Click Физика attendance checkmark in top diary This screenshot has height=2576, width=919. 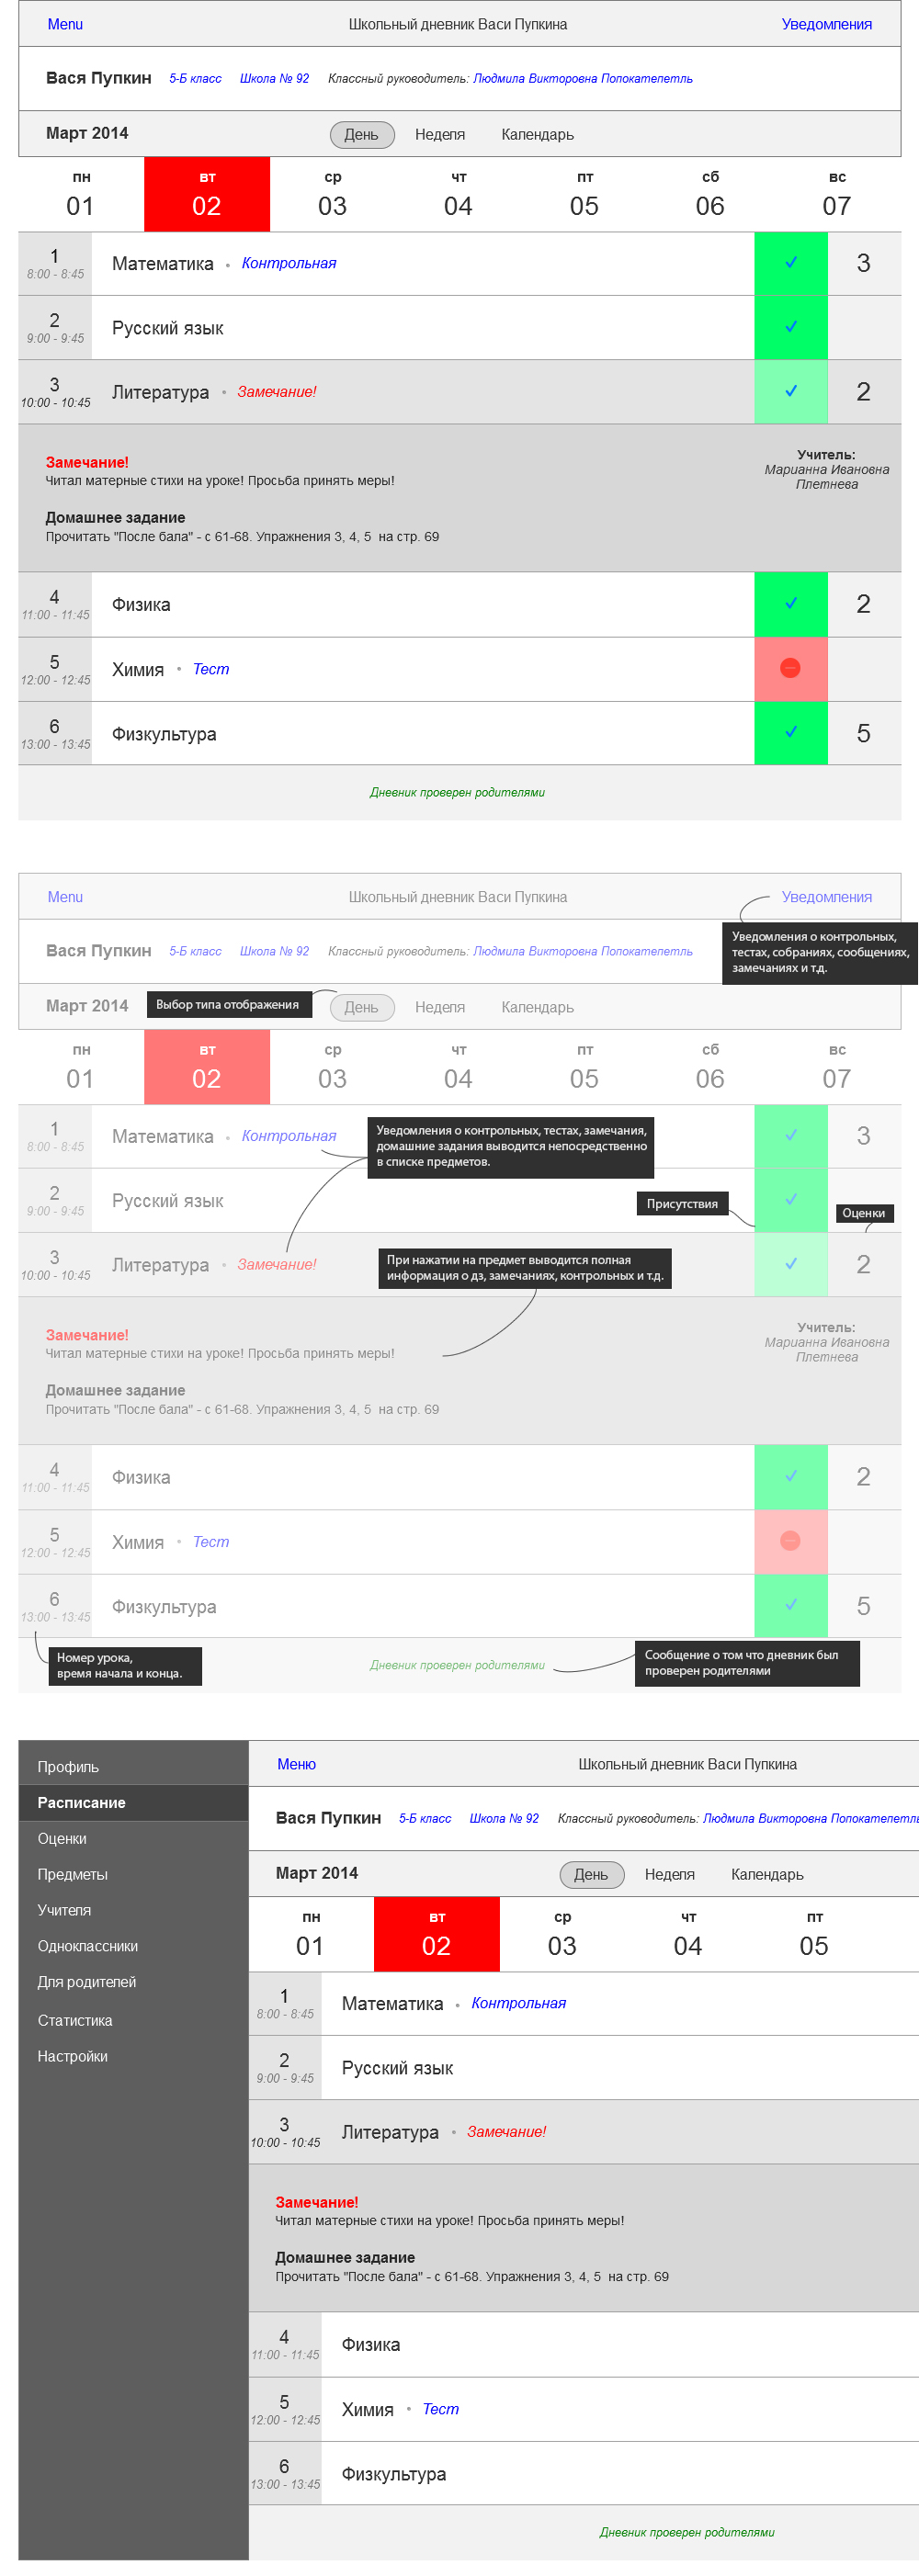(790, 604)
